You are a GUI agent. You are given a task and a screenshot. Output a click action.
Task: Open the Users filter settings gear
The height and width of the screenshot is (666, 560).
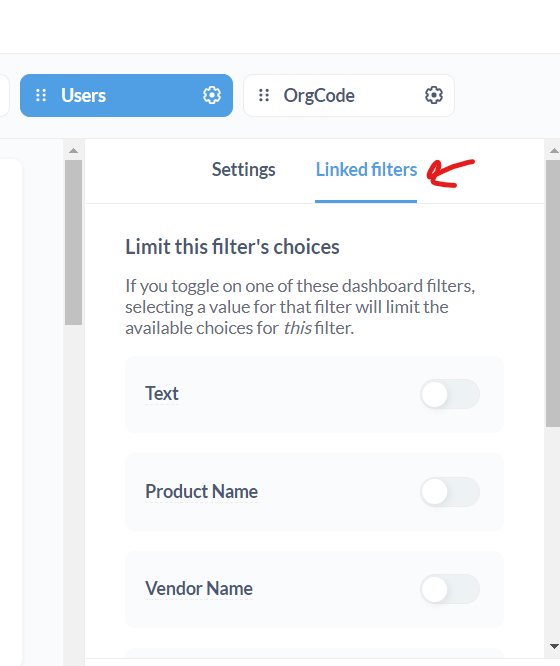coord(212,95)
